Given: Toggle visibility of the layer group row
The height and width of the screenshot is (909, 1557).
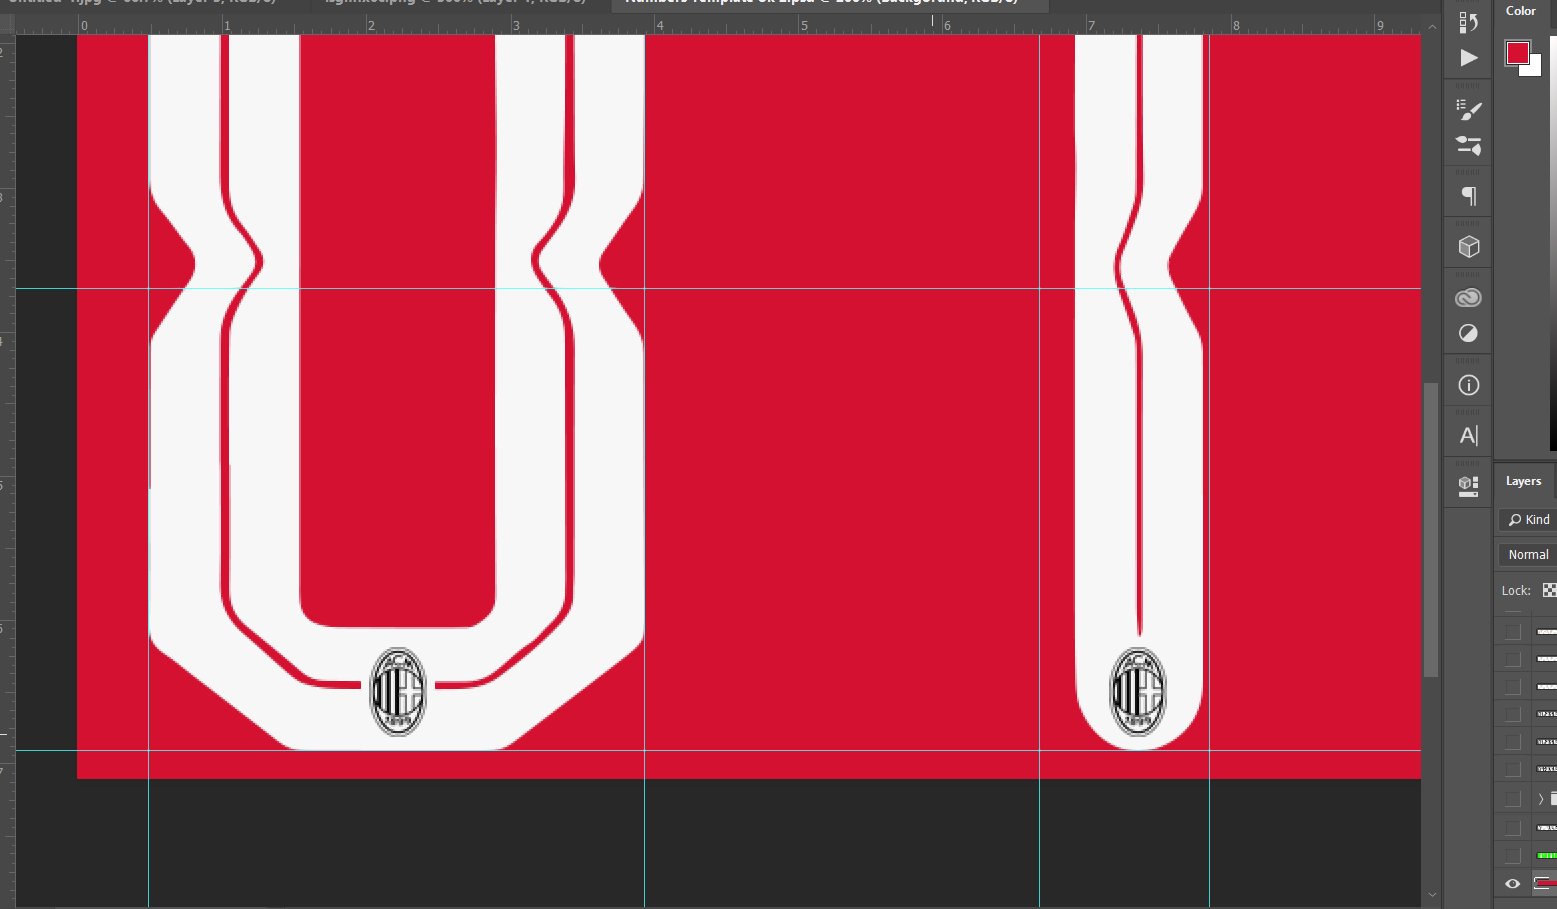Looking at the screenshot, I should coord(1513,799).
